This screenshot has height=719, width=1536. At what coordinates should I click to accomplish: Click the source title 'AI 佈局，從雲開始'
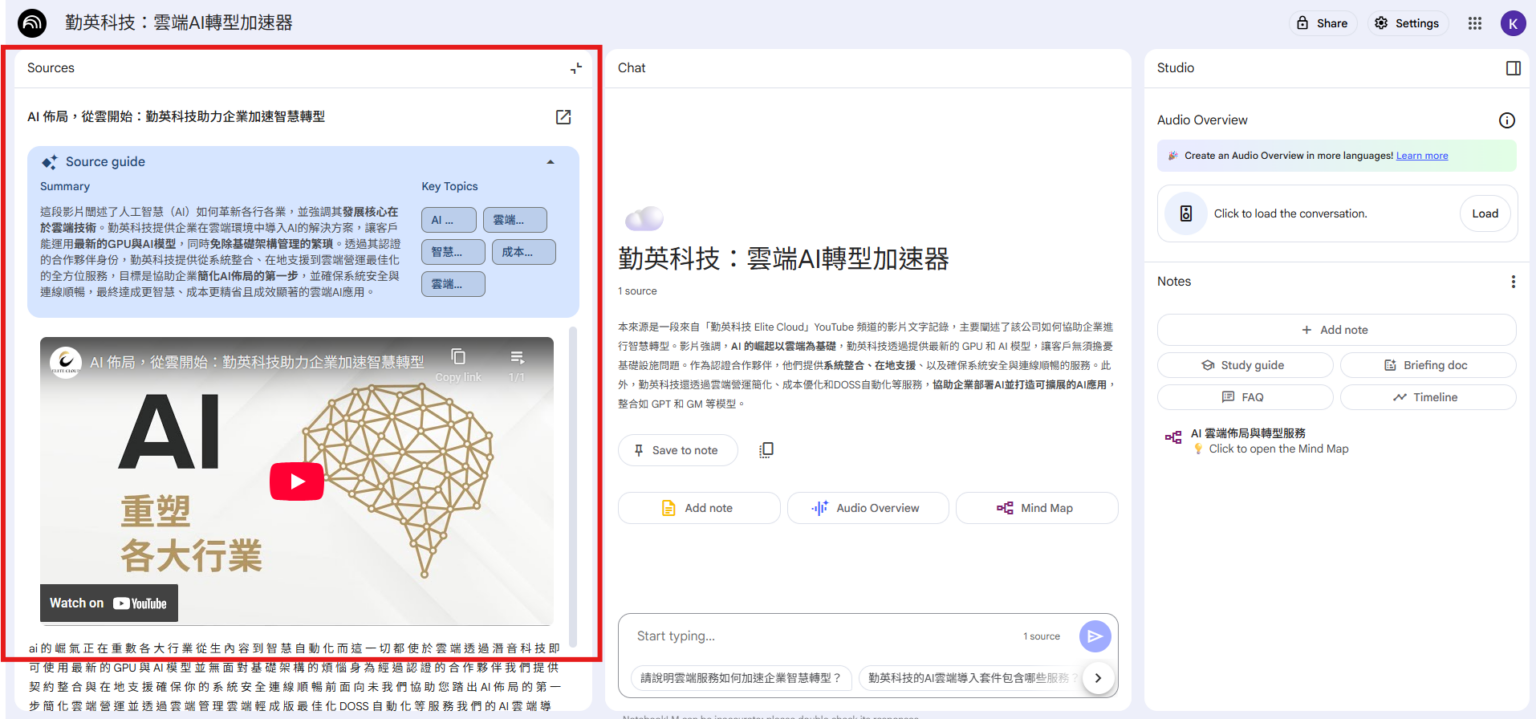(x=176, y=117)
